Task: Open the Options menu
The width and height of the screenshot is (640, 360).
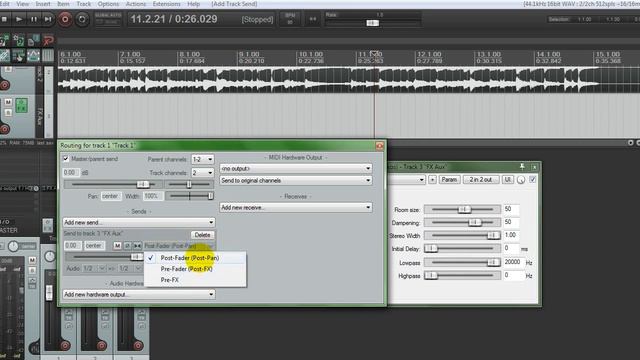Action: [x=108, y=4]
